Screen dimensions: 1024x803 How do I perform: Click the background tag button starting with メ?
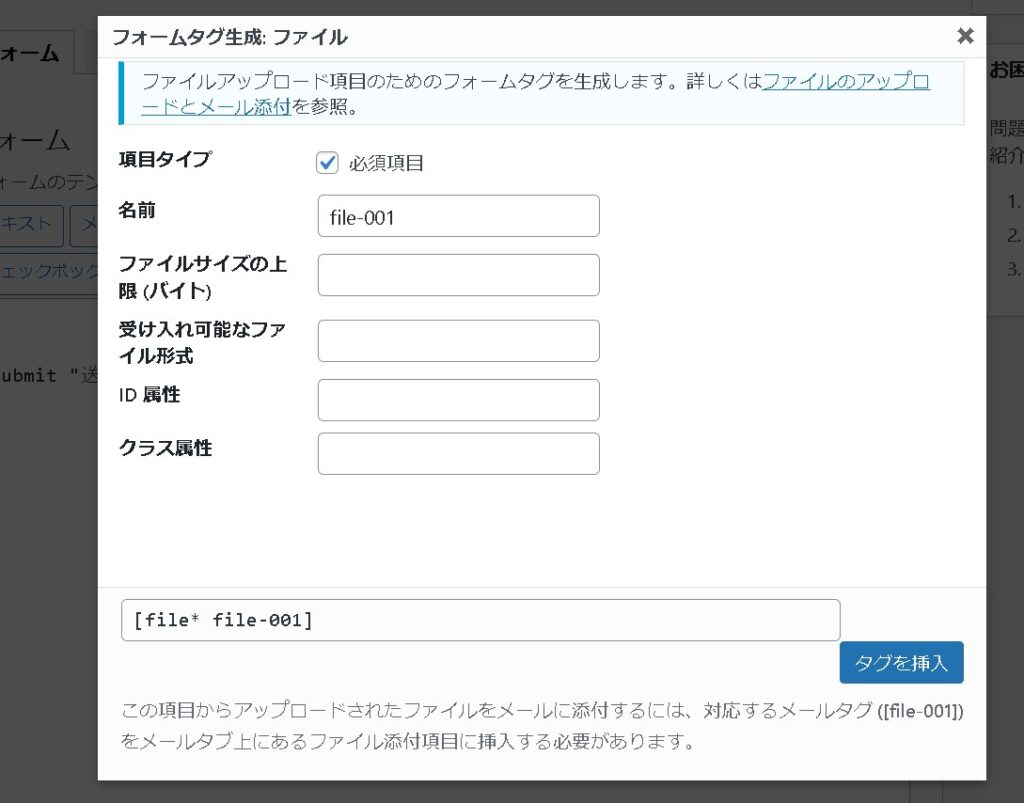pos(84,225)
